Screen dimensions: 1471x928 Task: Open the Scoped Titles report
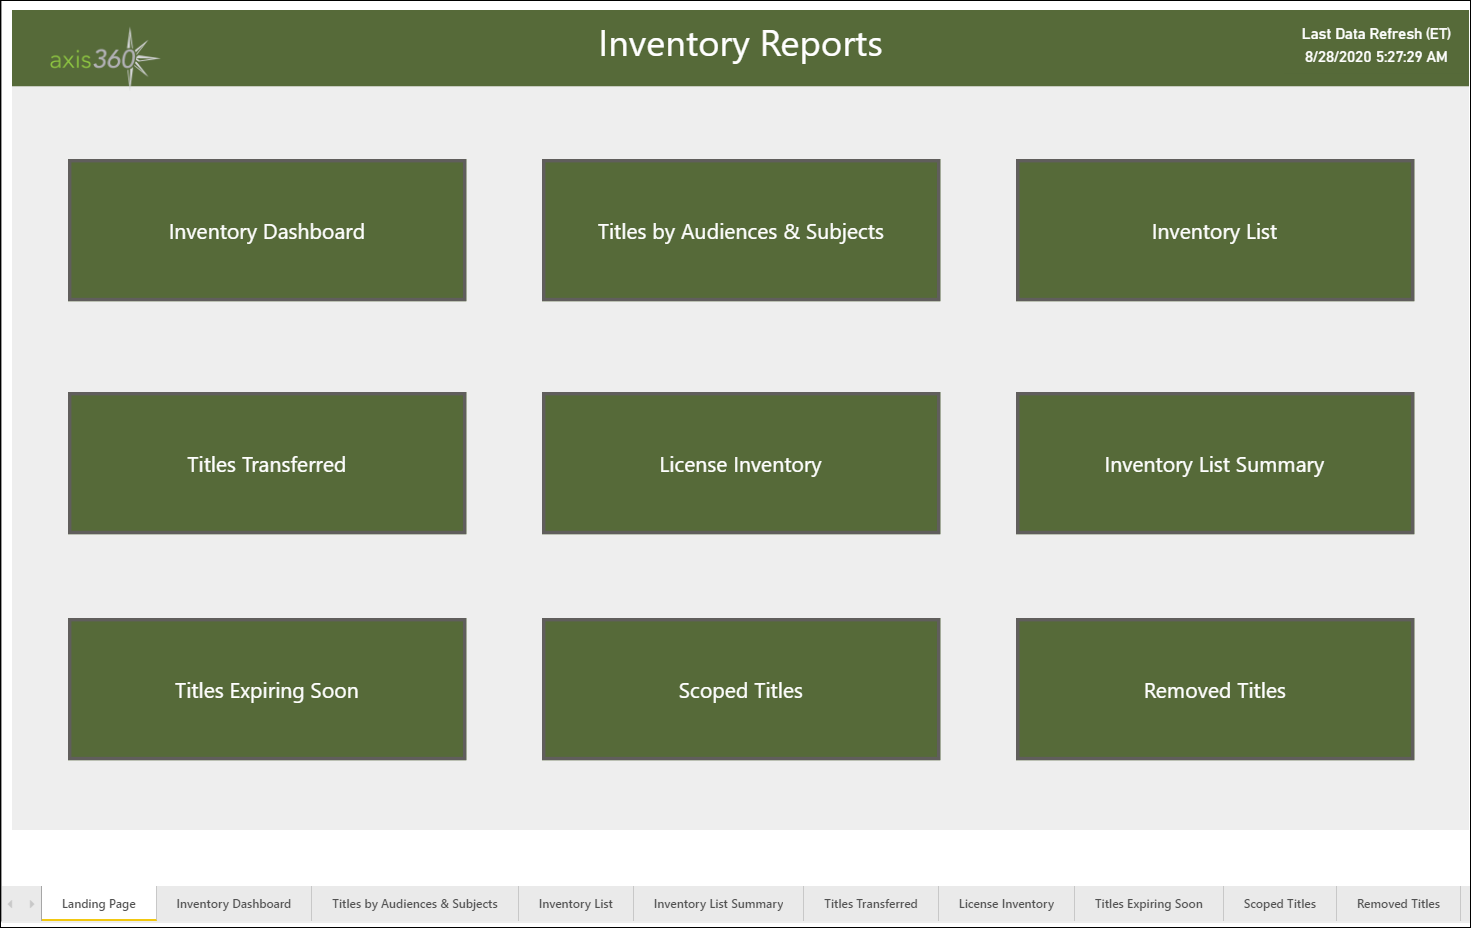click(740, 689)
